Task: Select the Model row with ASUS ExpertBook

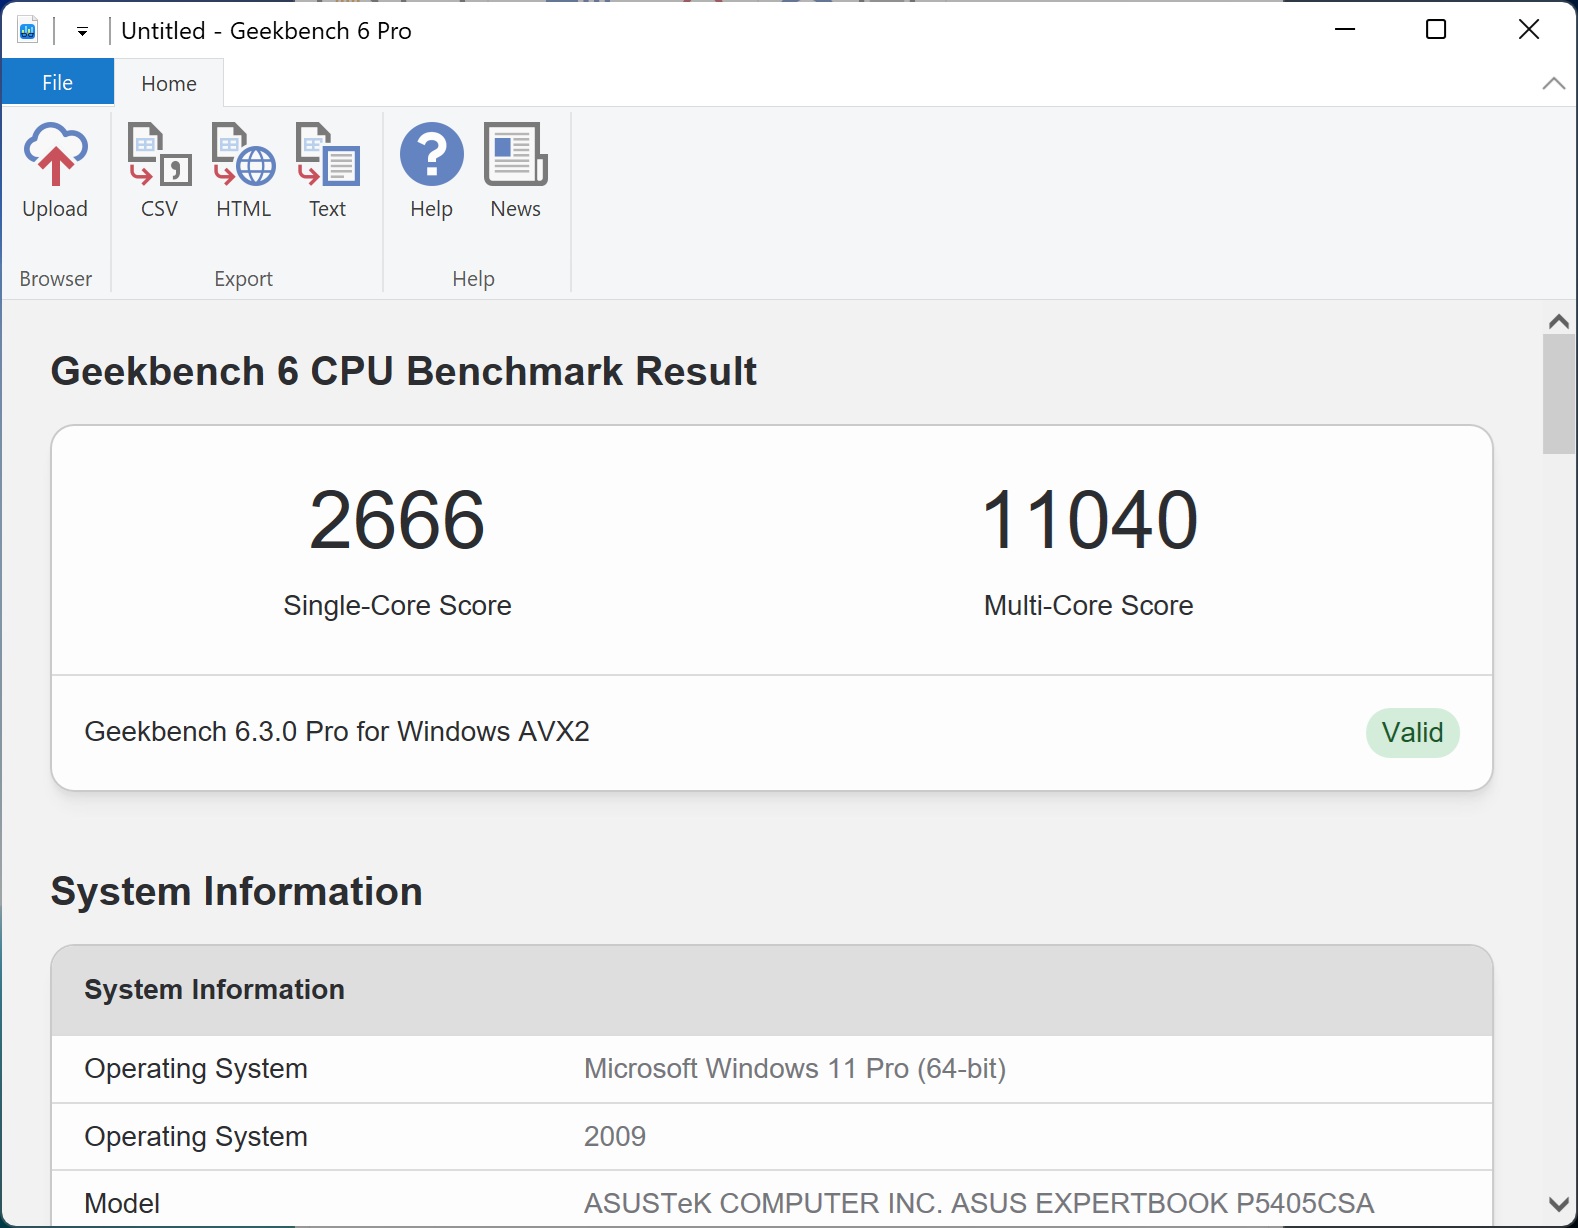Action: tap(771, 1203)
